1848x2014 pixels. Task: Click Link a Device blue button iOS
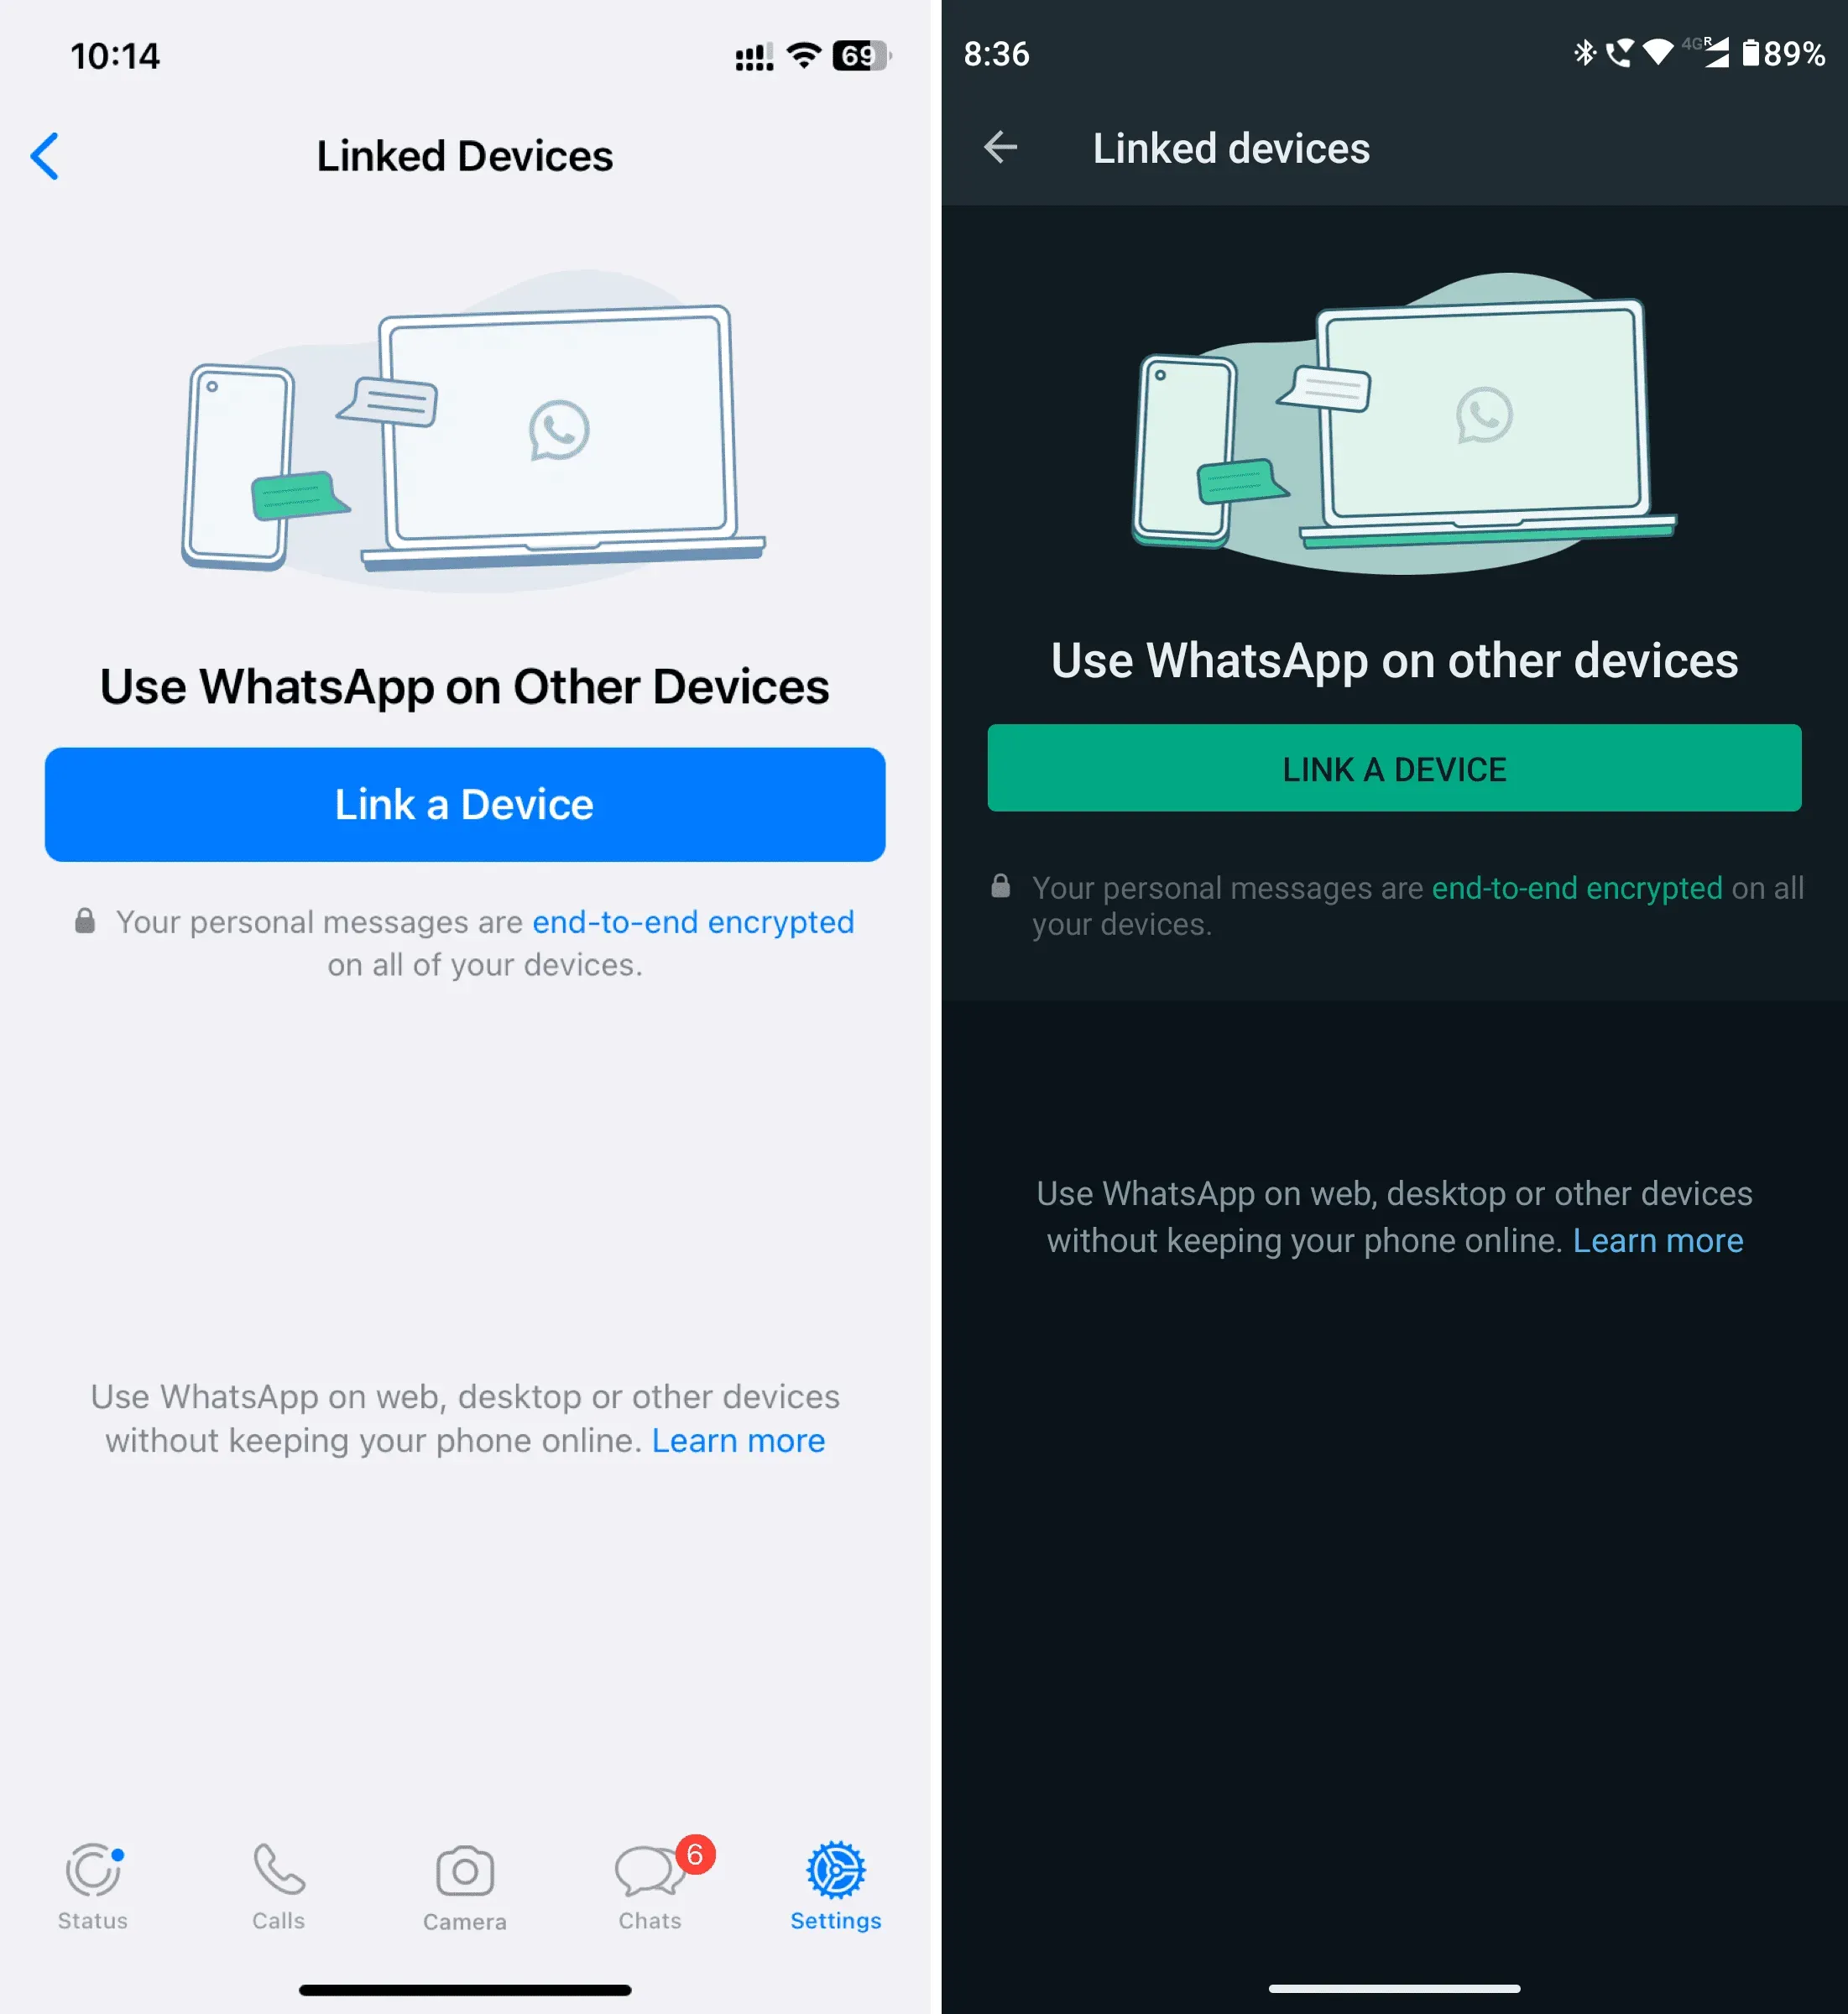463,803
